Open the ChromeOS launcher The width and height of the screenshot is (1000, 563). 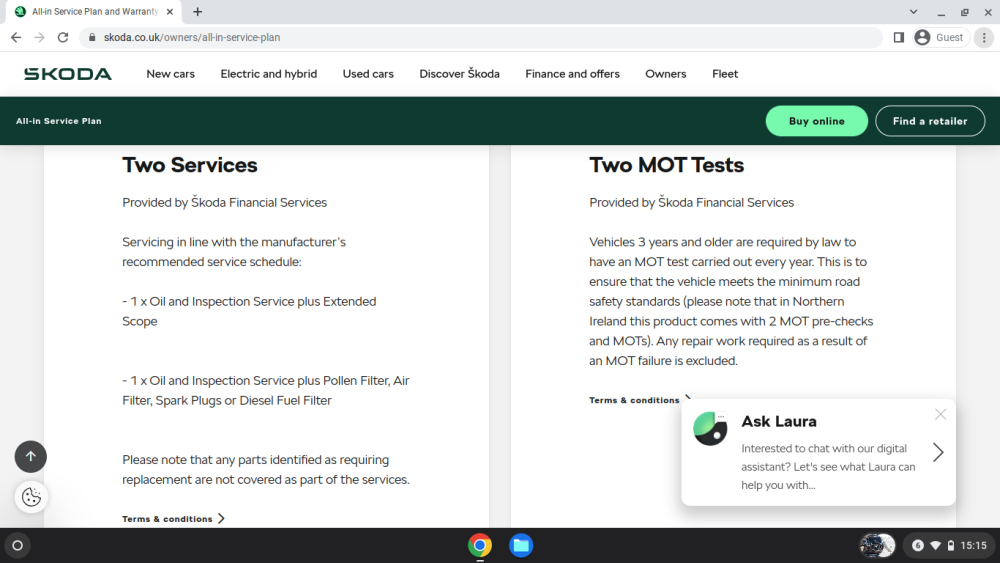[18, 546]
